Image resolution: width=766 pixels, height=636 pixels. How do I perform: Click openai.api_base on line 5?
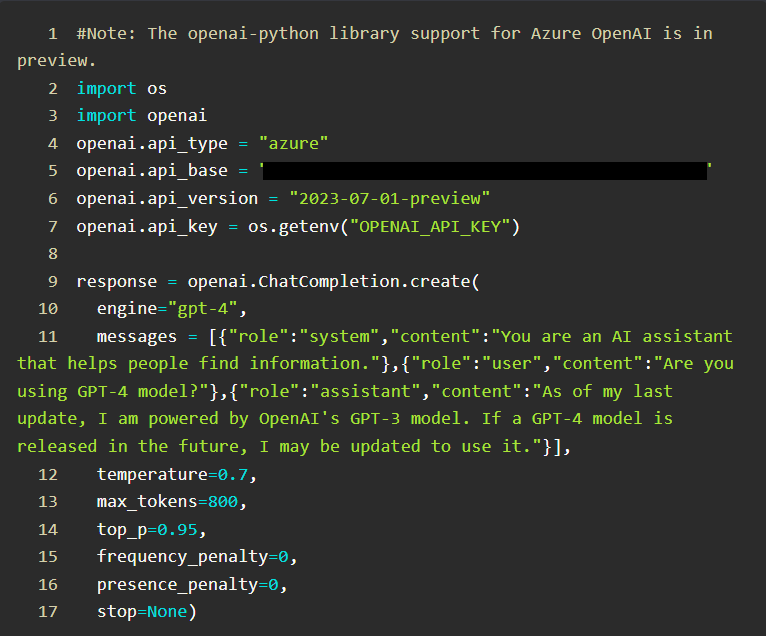[x=152, y=171]
